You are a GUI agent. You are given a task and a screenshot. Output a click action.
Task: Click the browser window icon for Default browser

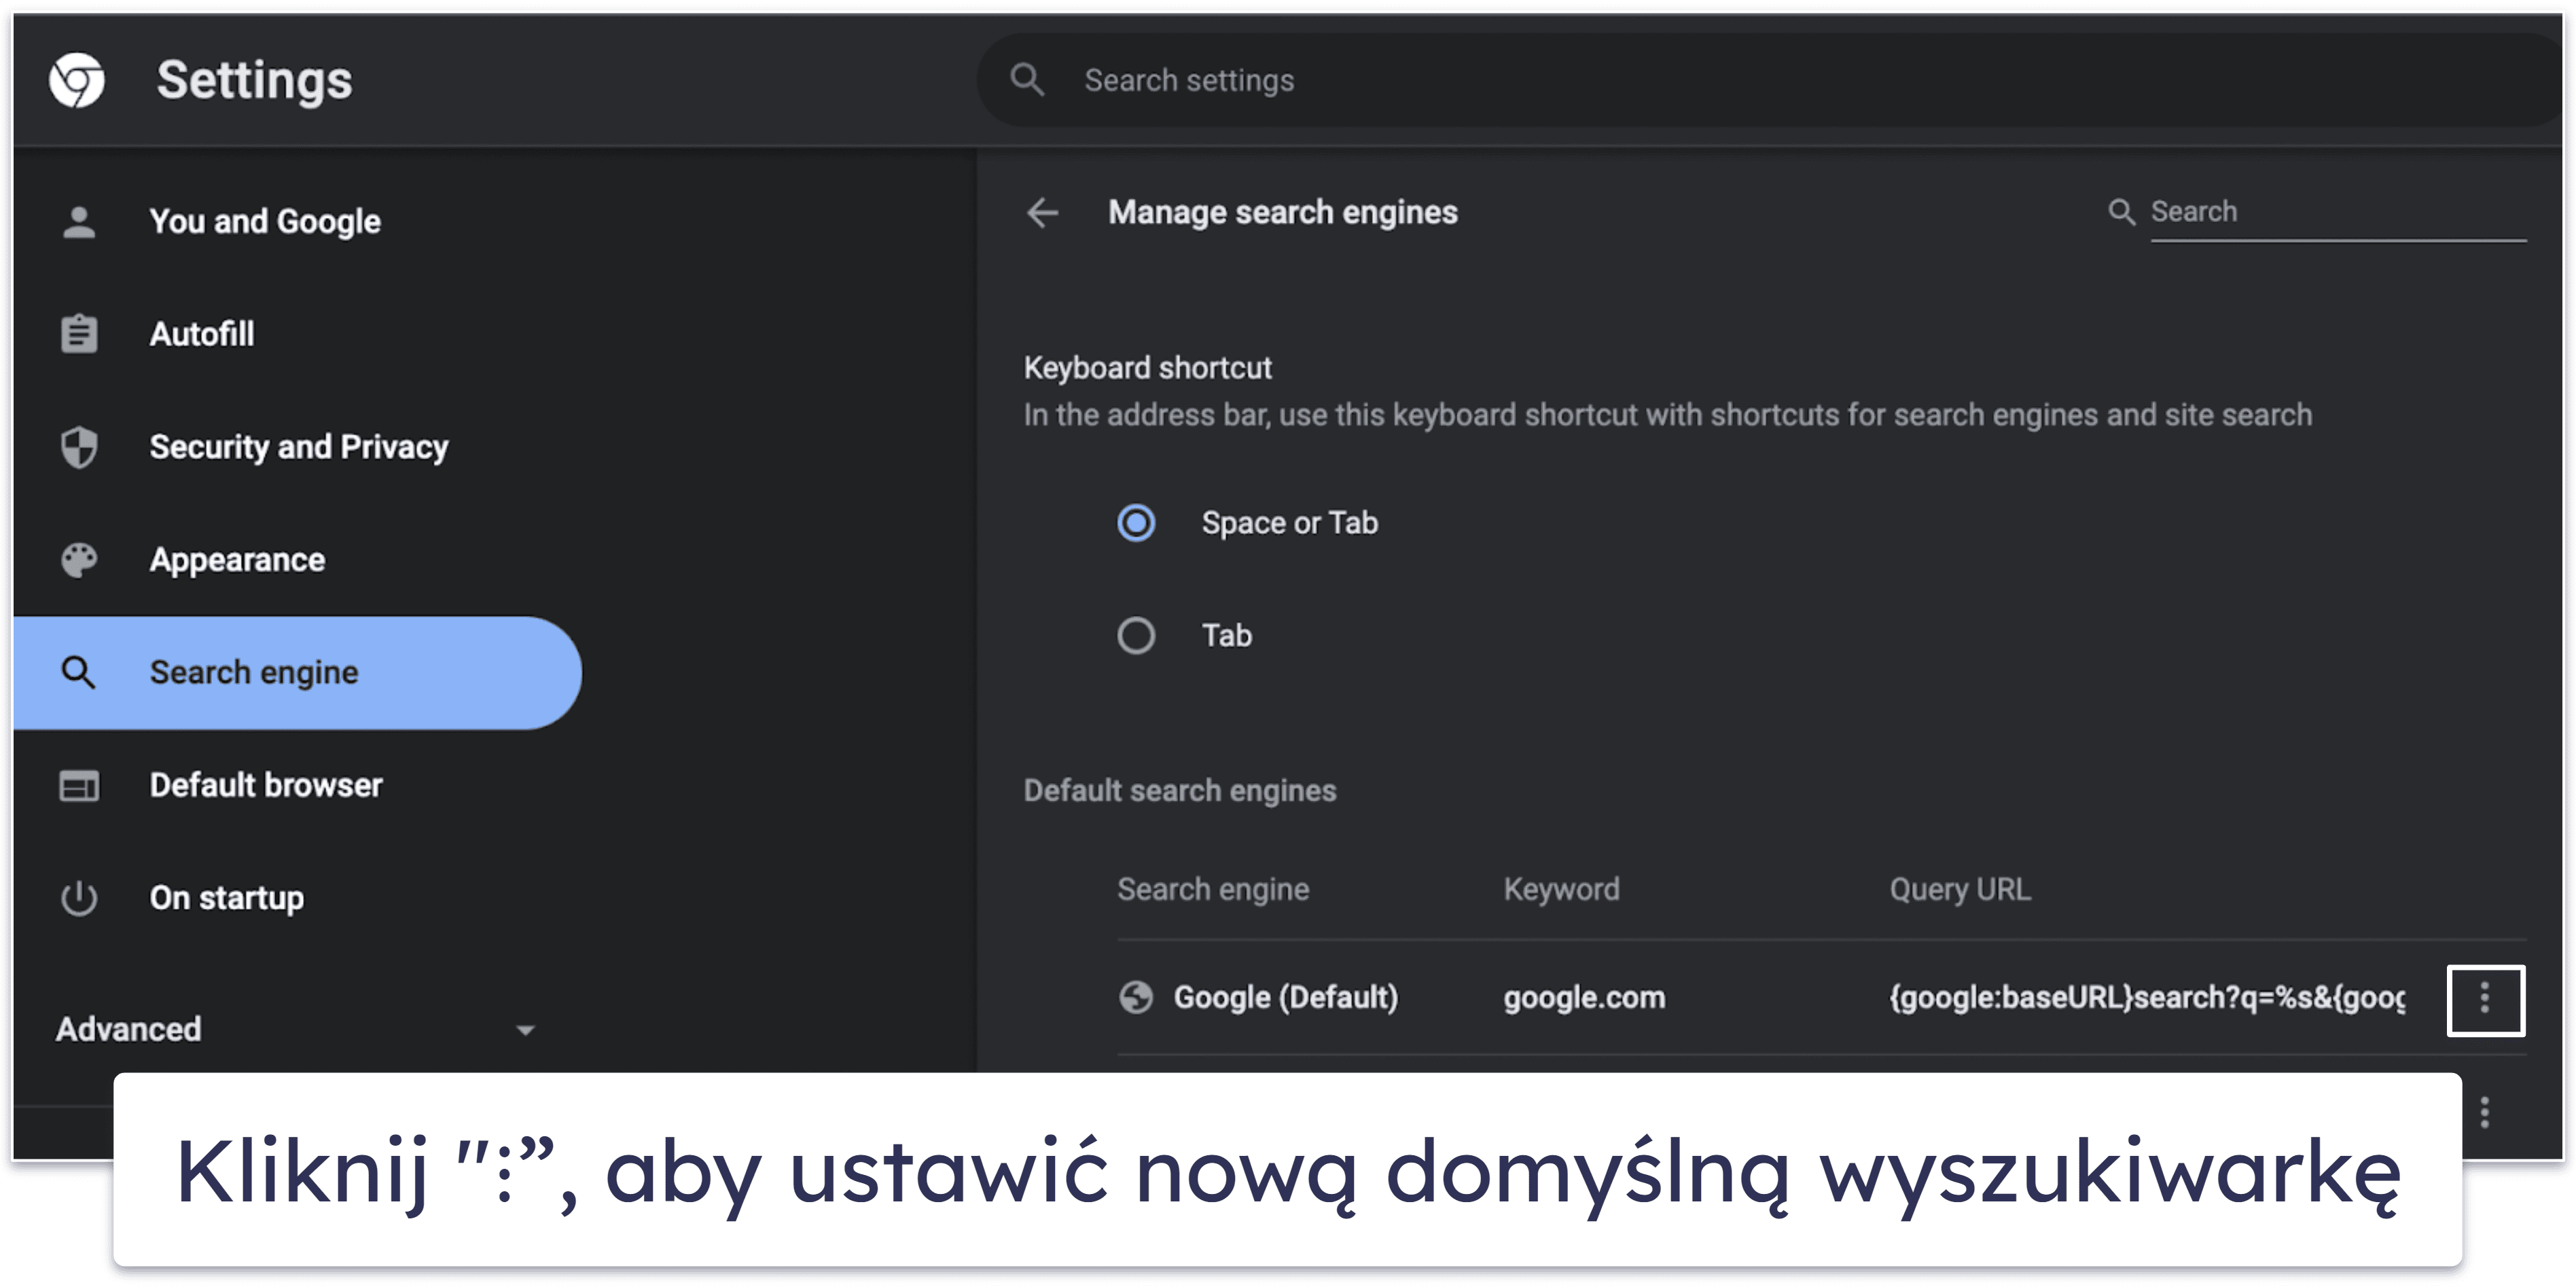[79, 786]
